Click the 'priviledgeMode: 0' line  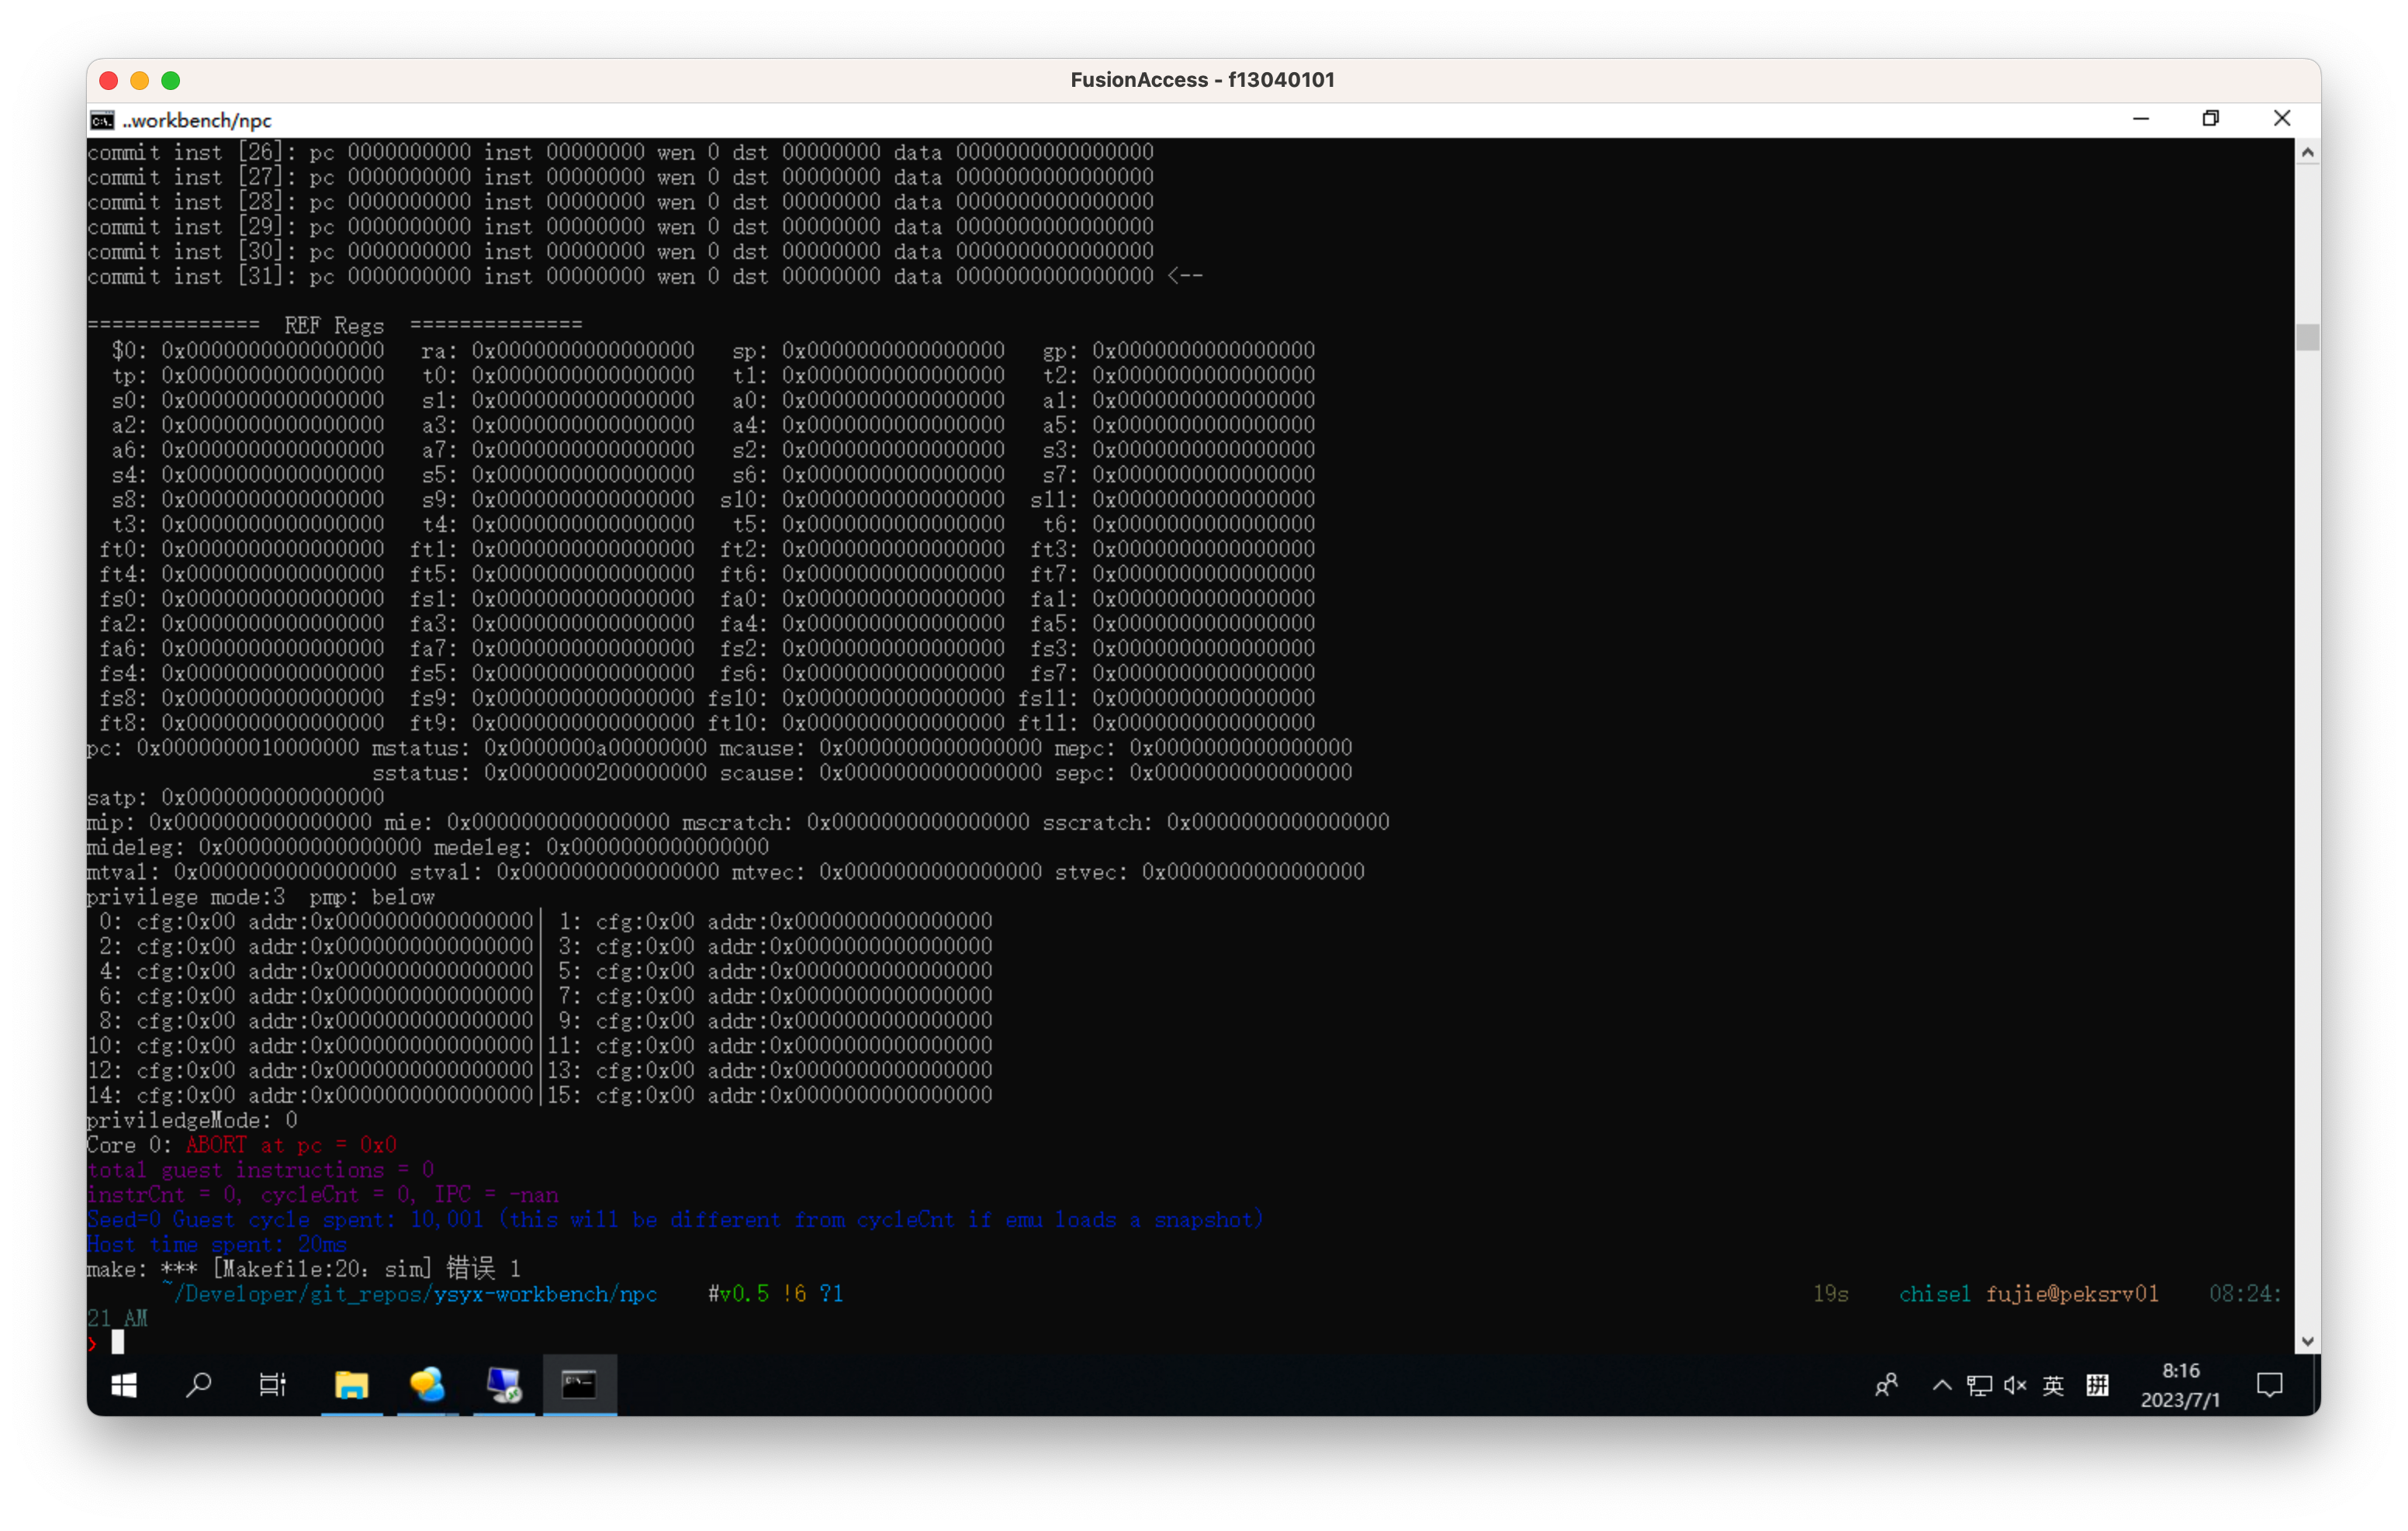[x=192, y=1120]
